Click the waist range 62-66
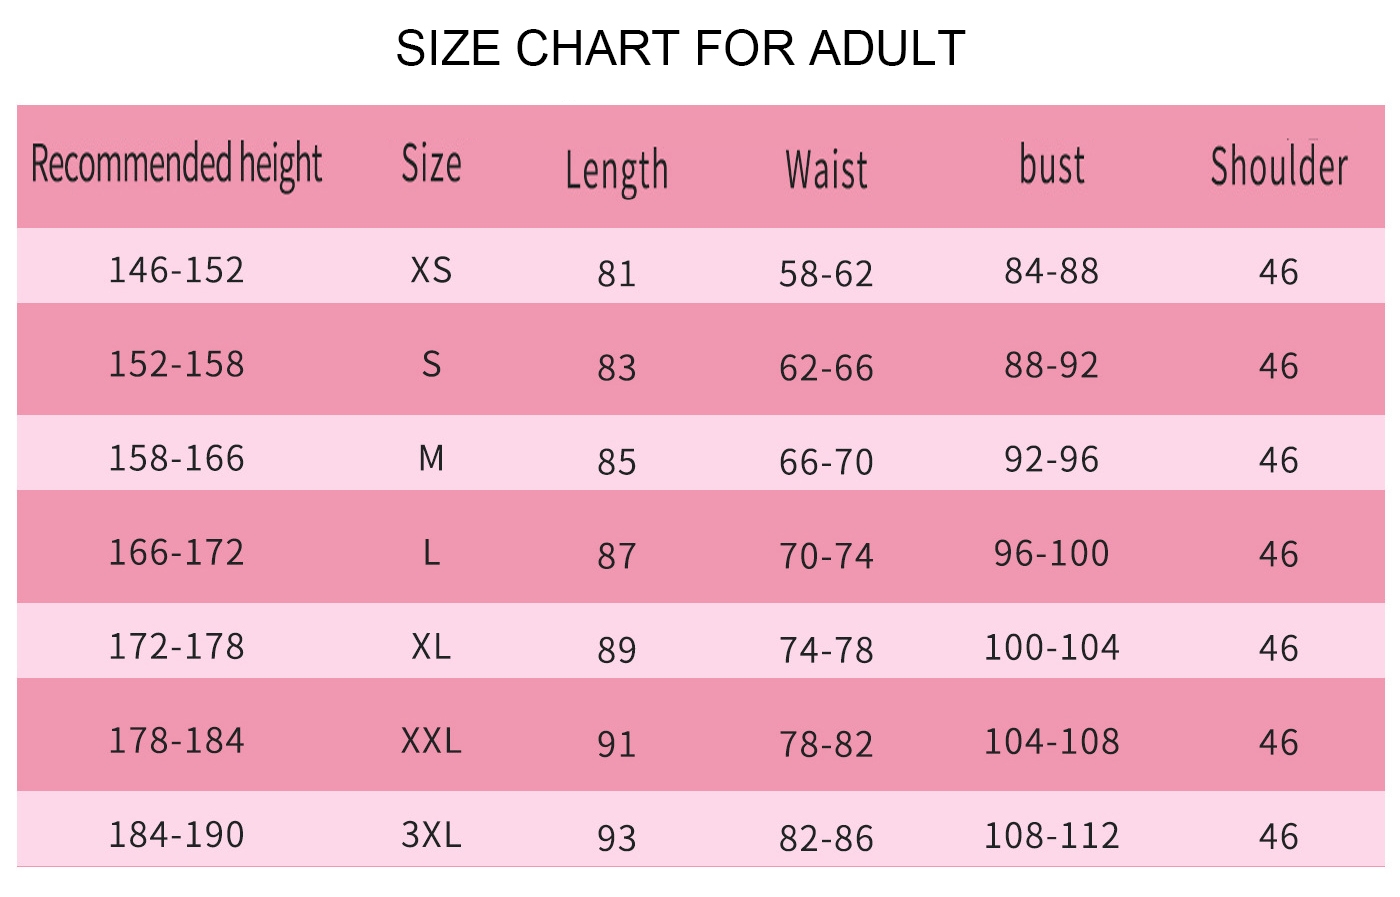The image size is (1400, 897). click(826, 368)
